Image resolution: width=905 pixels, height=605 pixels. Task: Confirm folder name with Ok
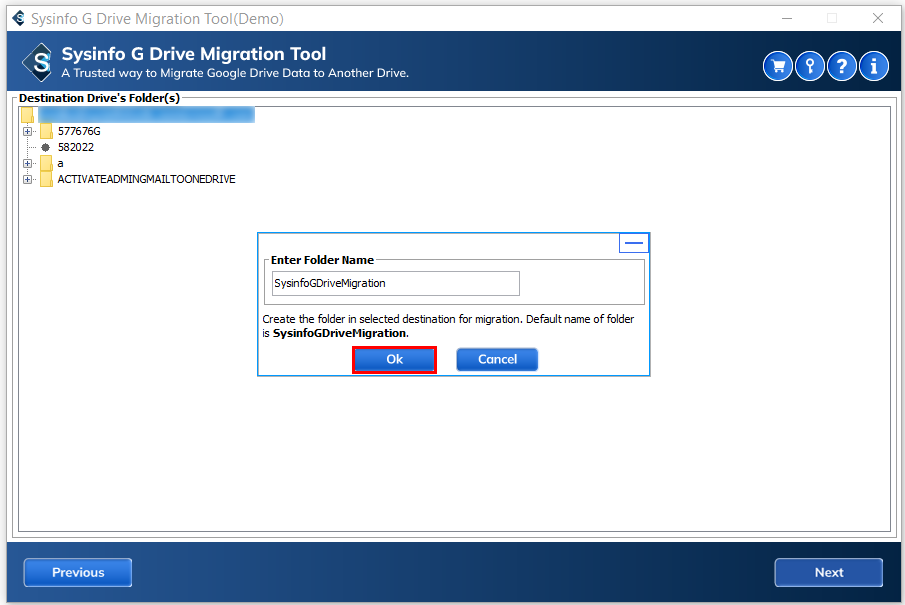coord(394,360)
